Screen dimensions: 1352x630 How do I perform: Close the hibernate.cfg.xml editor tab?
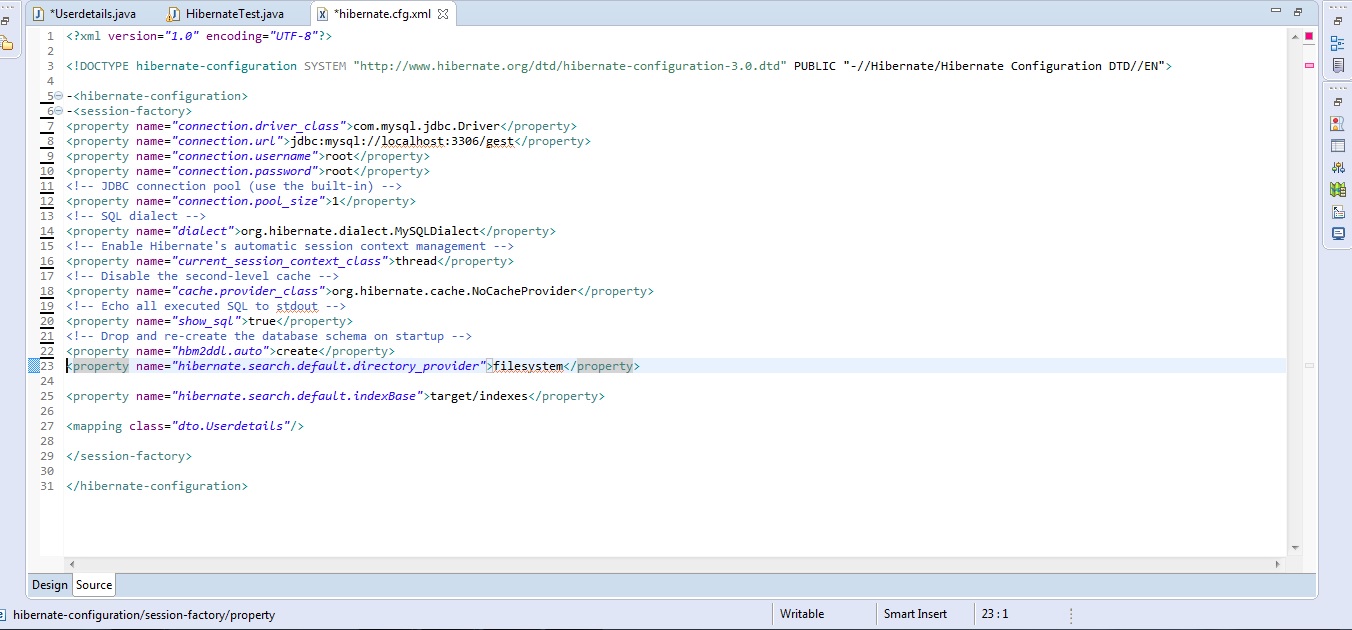(x=443, y=14)
